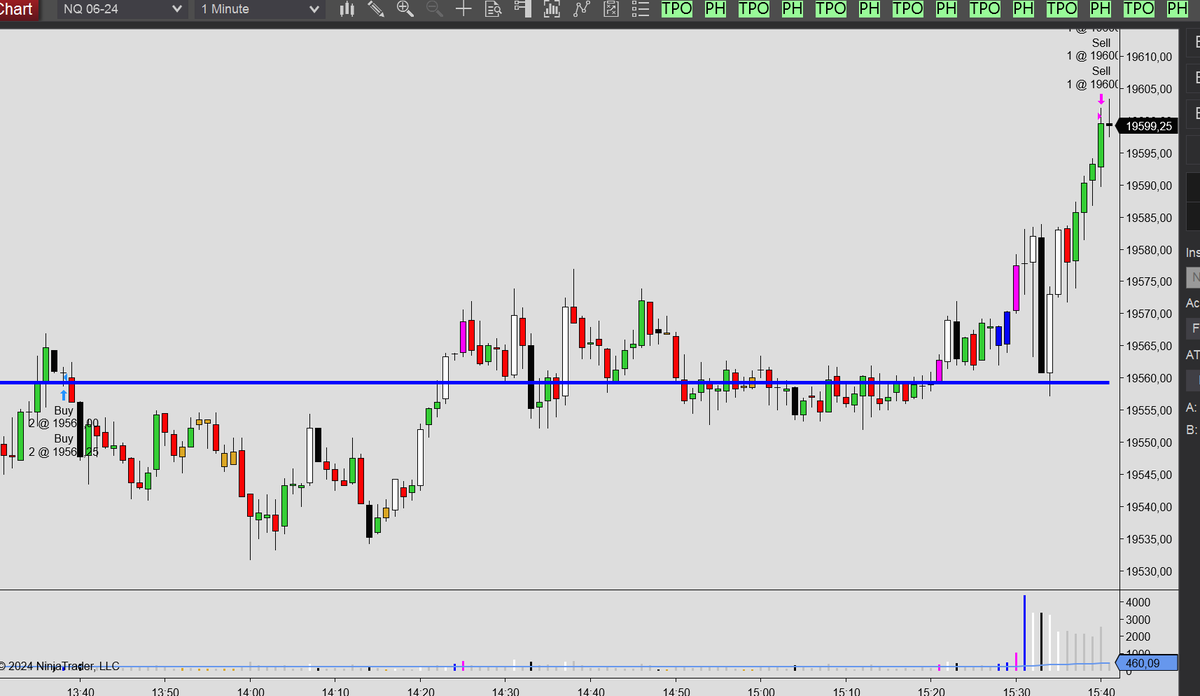
Task: Click the 14:00 time axis label
Action: 251,690
